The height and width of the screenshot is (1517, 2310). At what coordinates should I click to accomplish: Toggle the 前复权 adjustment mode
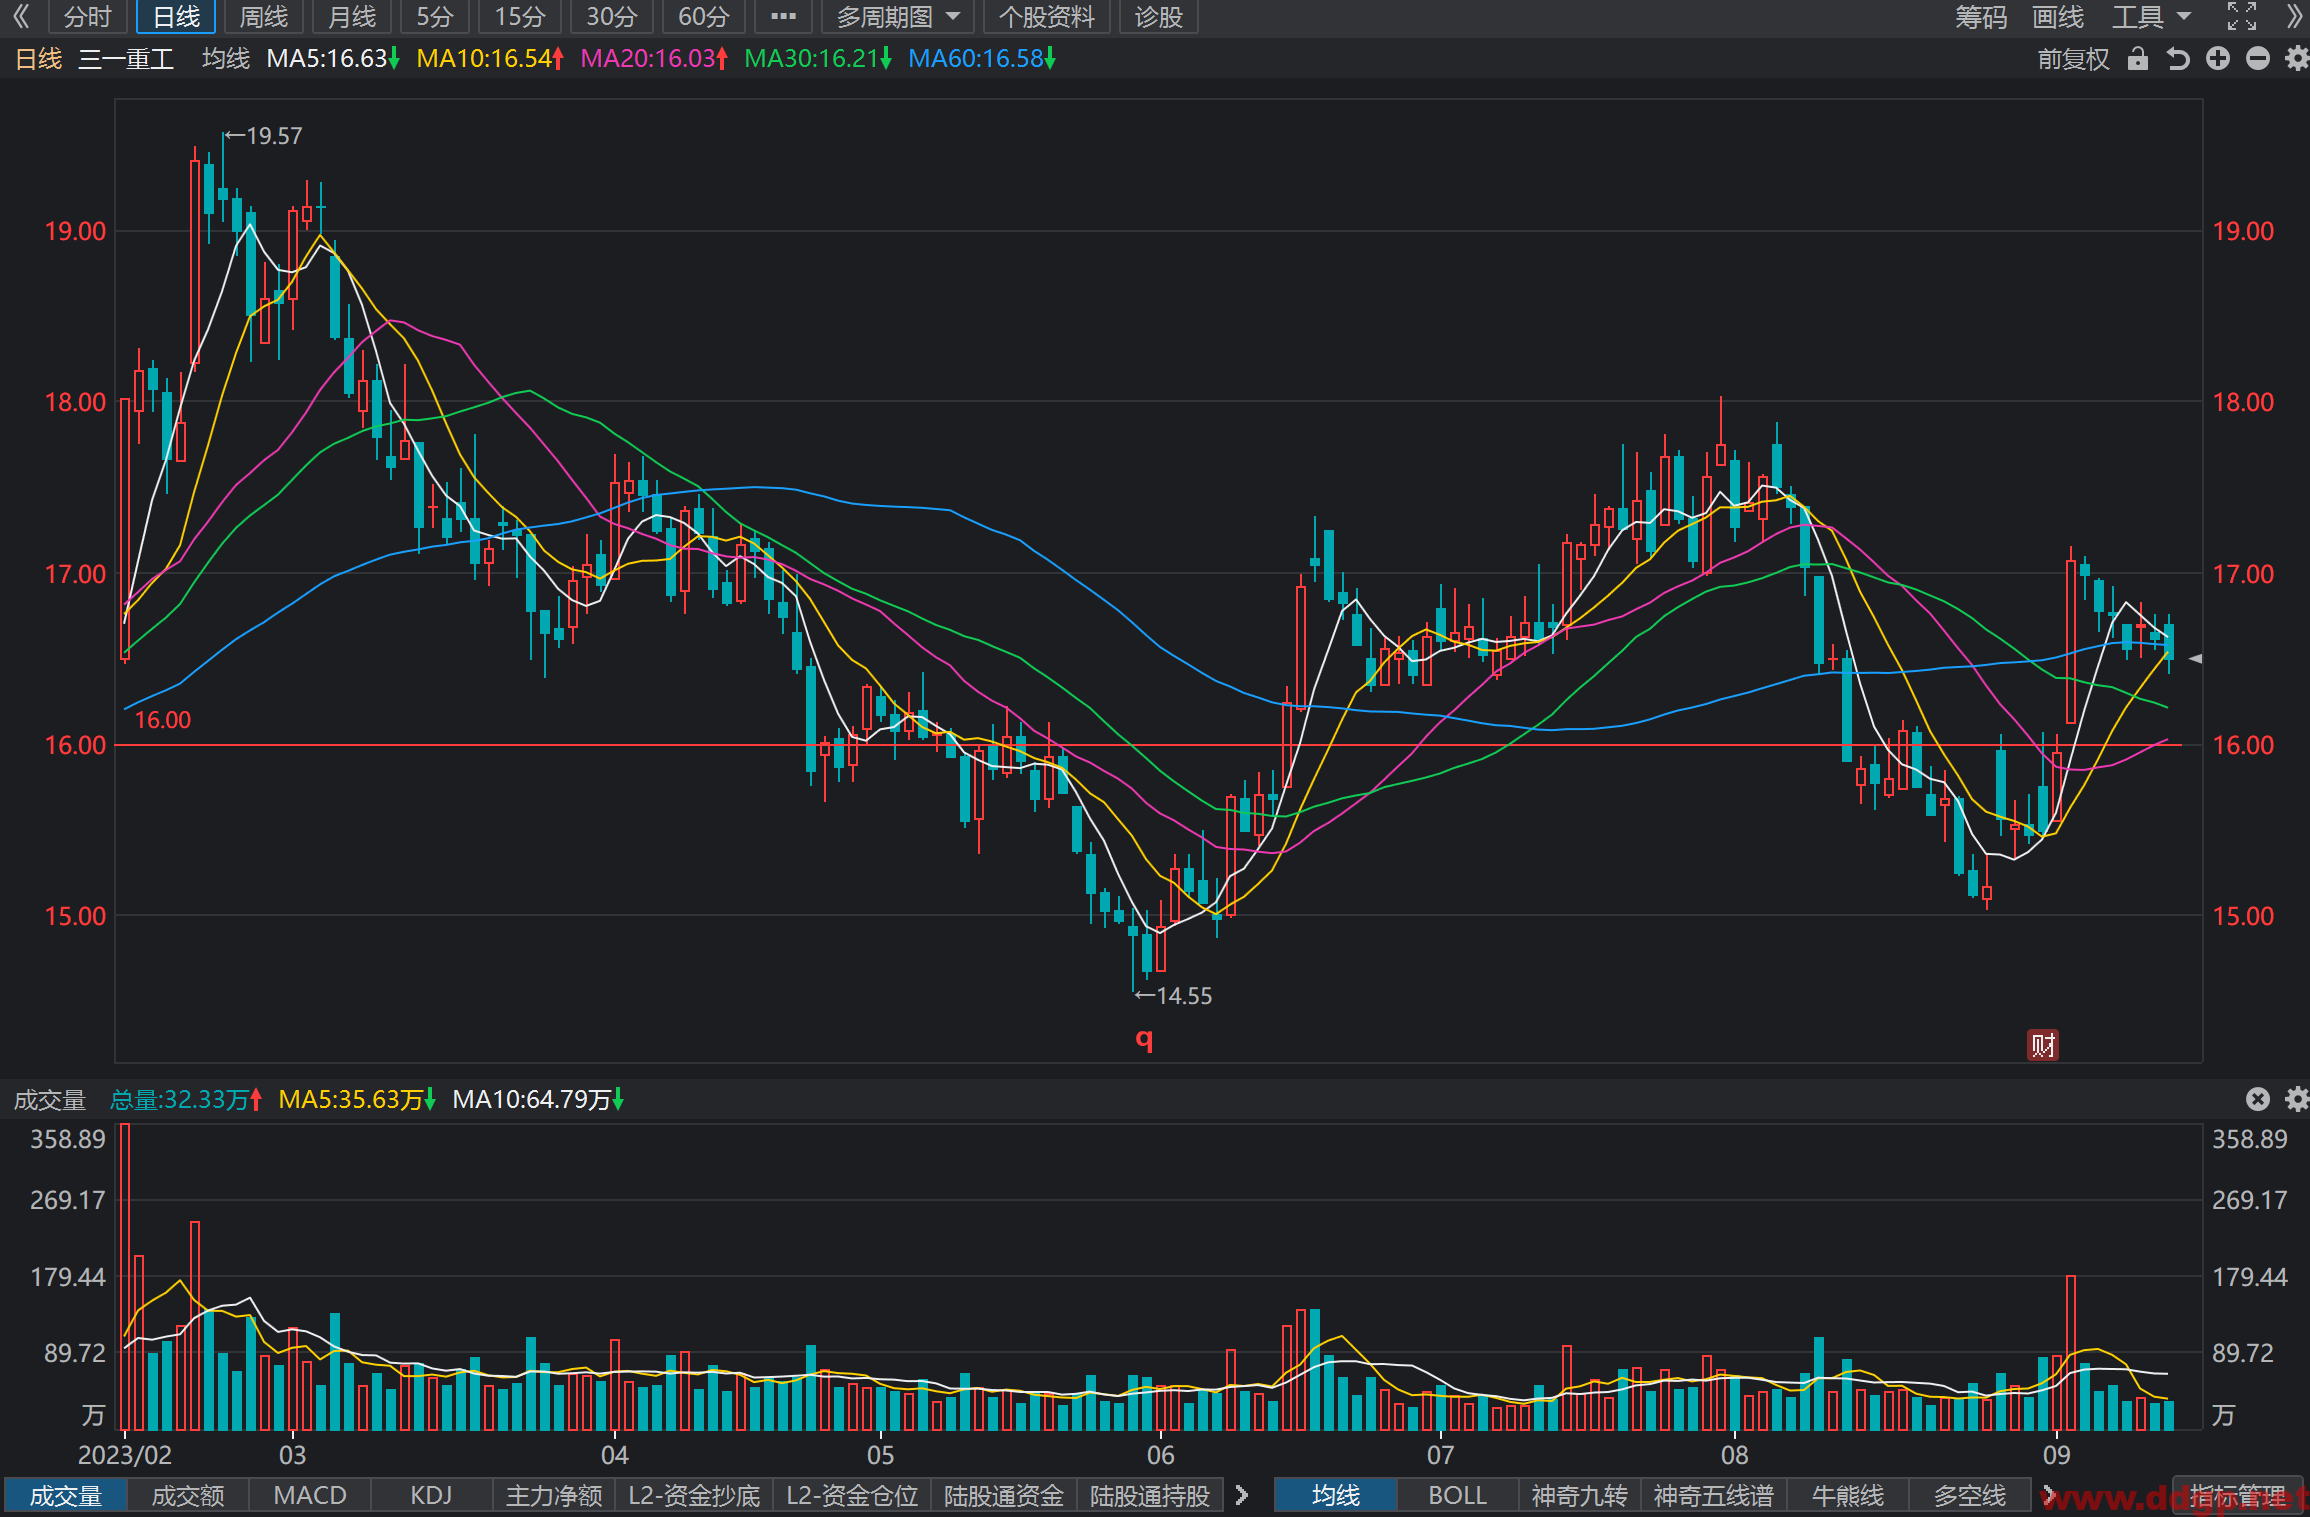(x=2073, y=59)
